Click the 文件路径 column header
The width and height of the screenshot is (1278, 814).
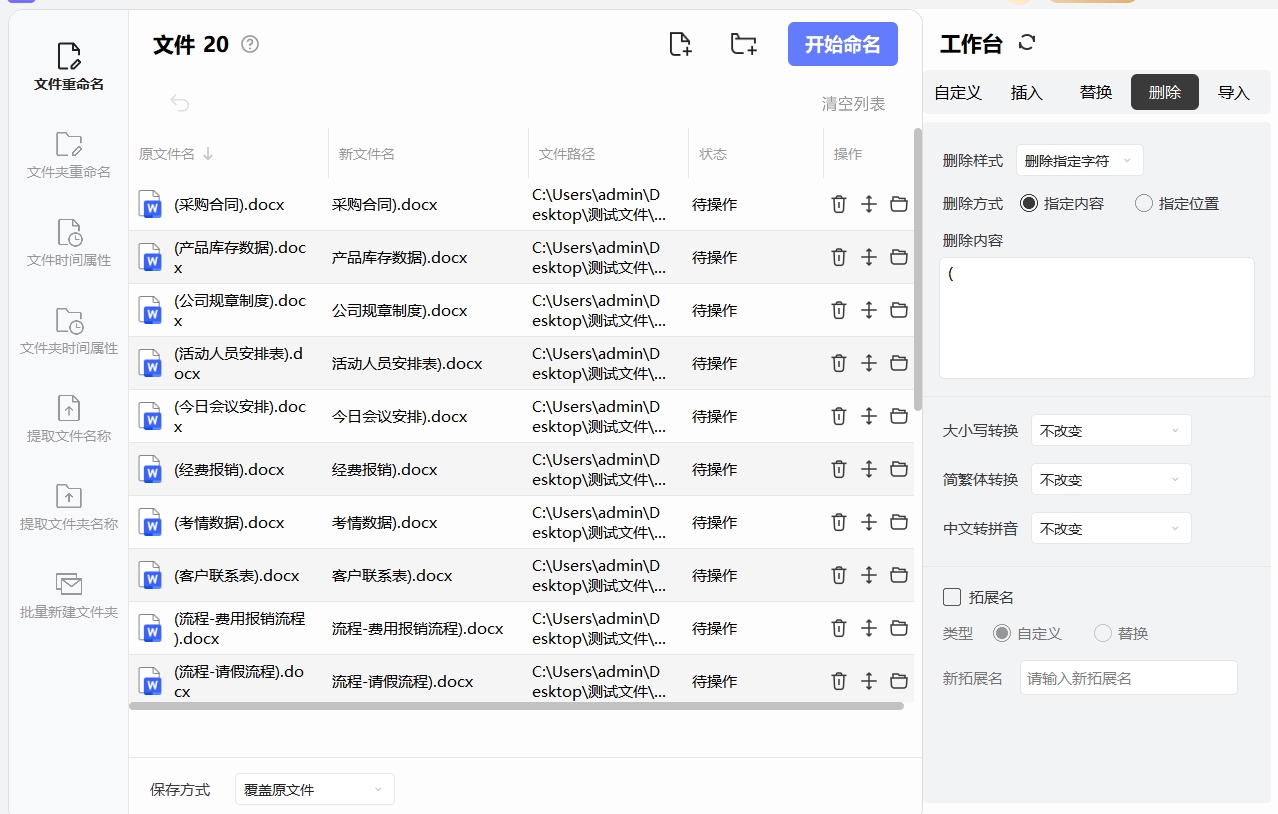pyautogui.click(x=567, y=154)
